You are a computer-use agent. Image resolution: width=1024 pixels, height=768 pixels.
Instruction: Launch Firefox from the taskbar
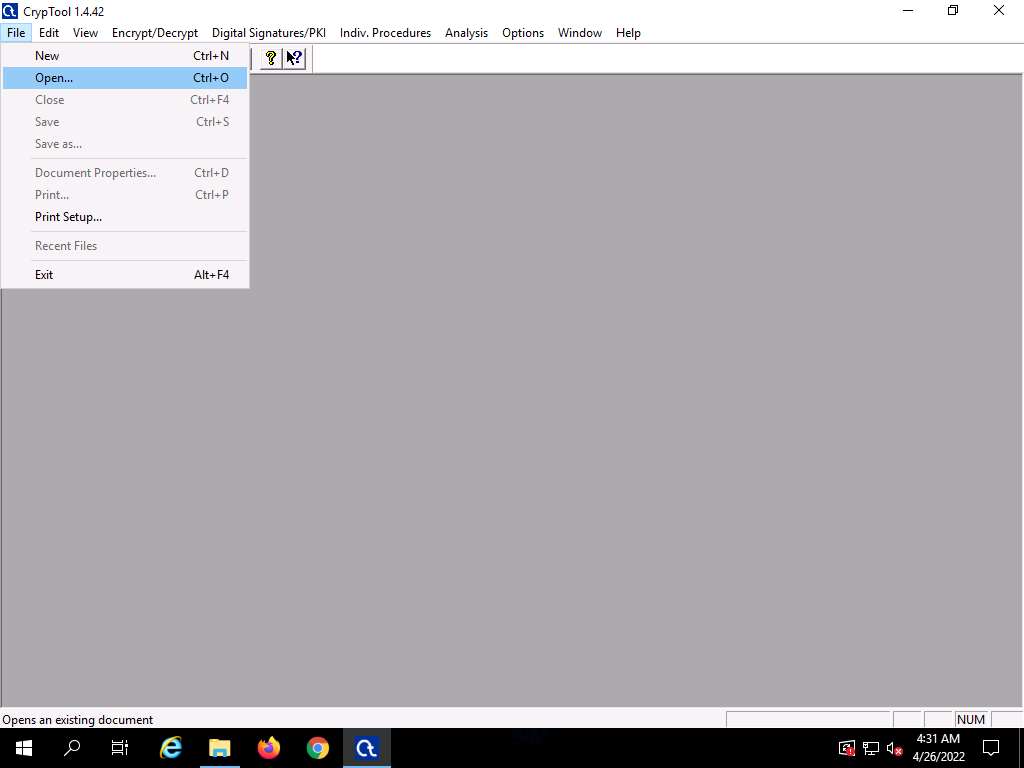269,748
